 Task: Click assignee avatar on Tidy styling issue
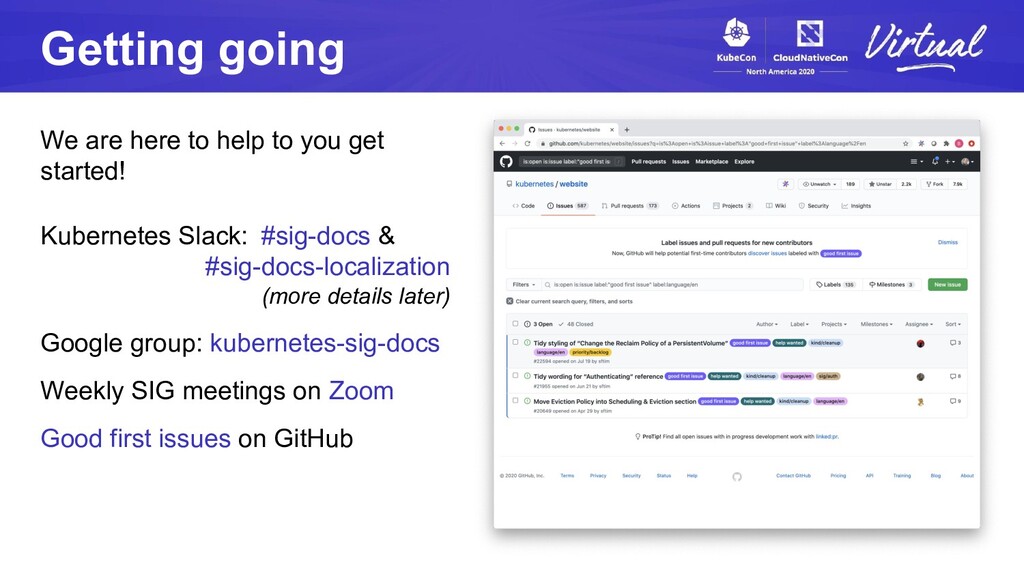pos(920,344)
